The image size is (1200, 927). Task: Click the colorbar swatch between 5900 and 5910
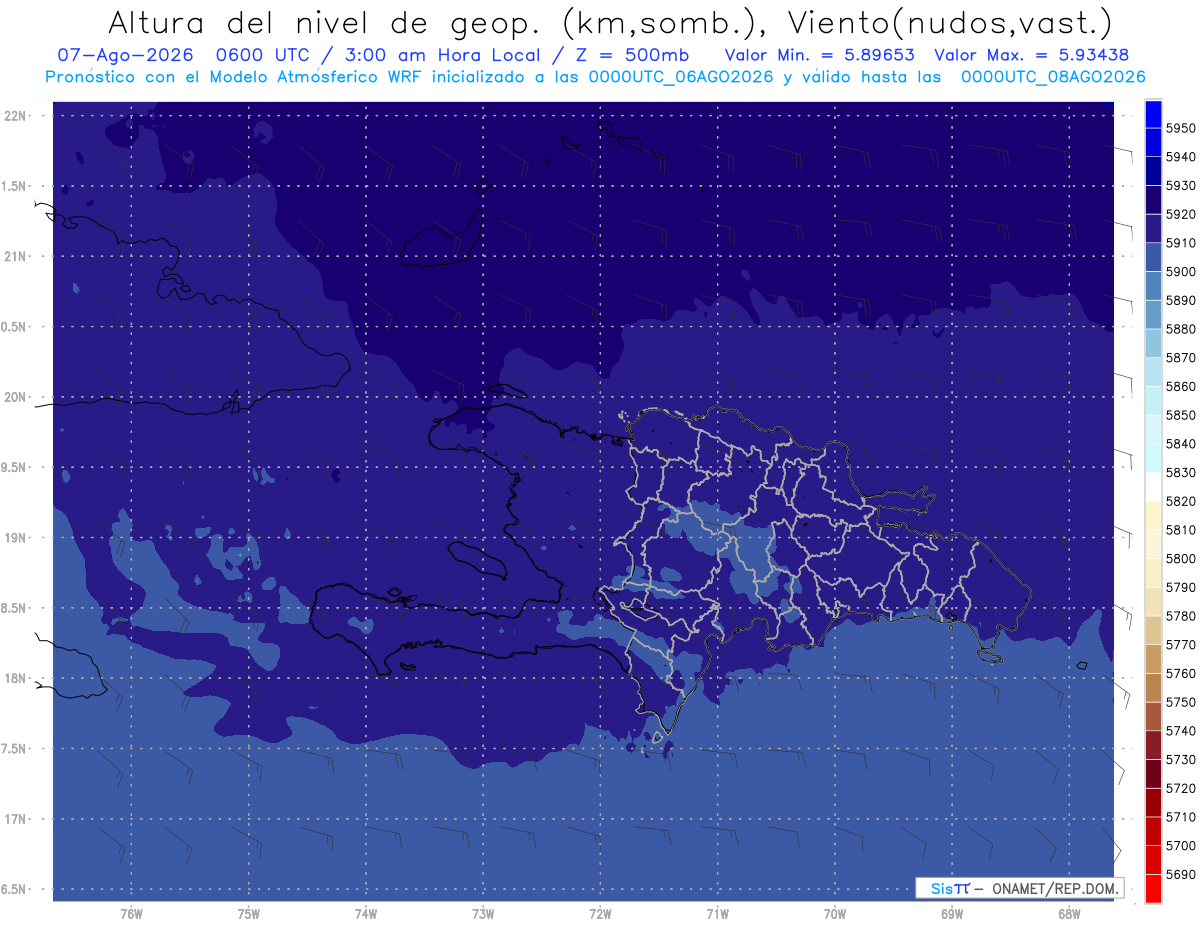click(1152, 257)
